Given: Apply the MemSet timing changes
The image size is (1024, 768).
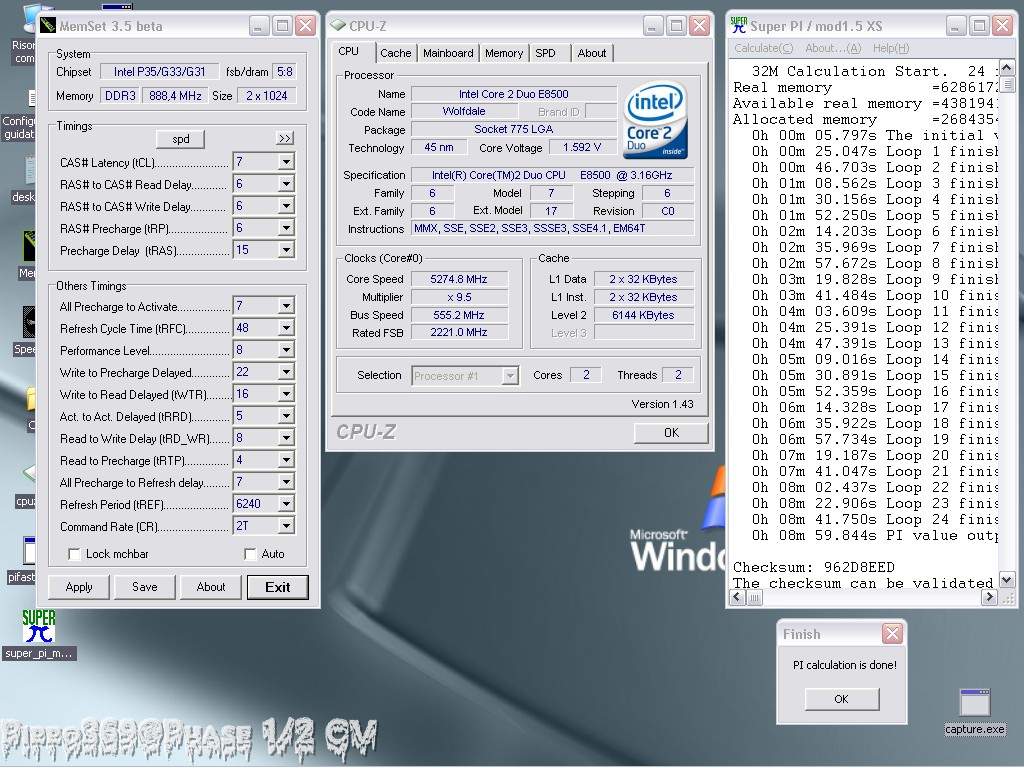Looking at the screenshot, I should point(79,586).
